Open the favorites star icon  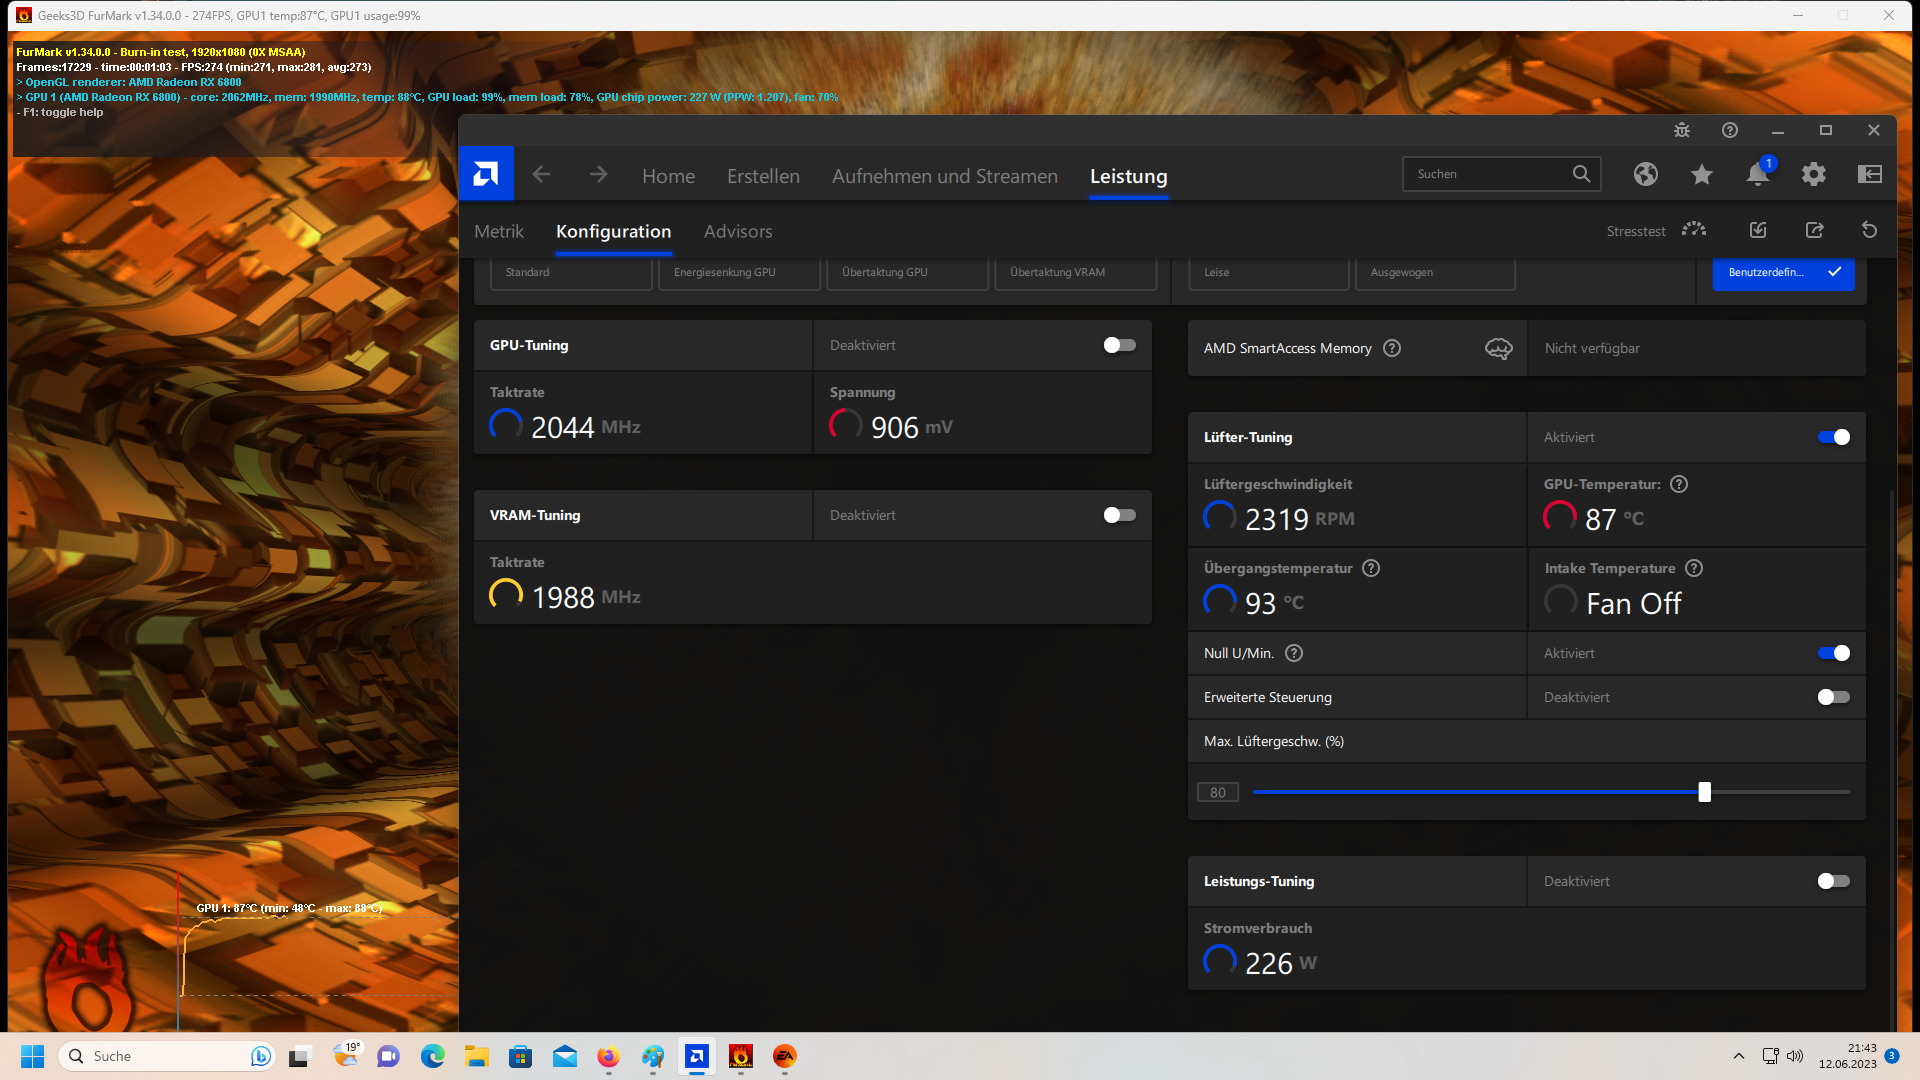(1701, 174)
